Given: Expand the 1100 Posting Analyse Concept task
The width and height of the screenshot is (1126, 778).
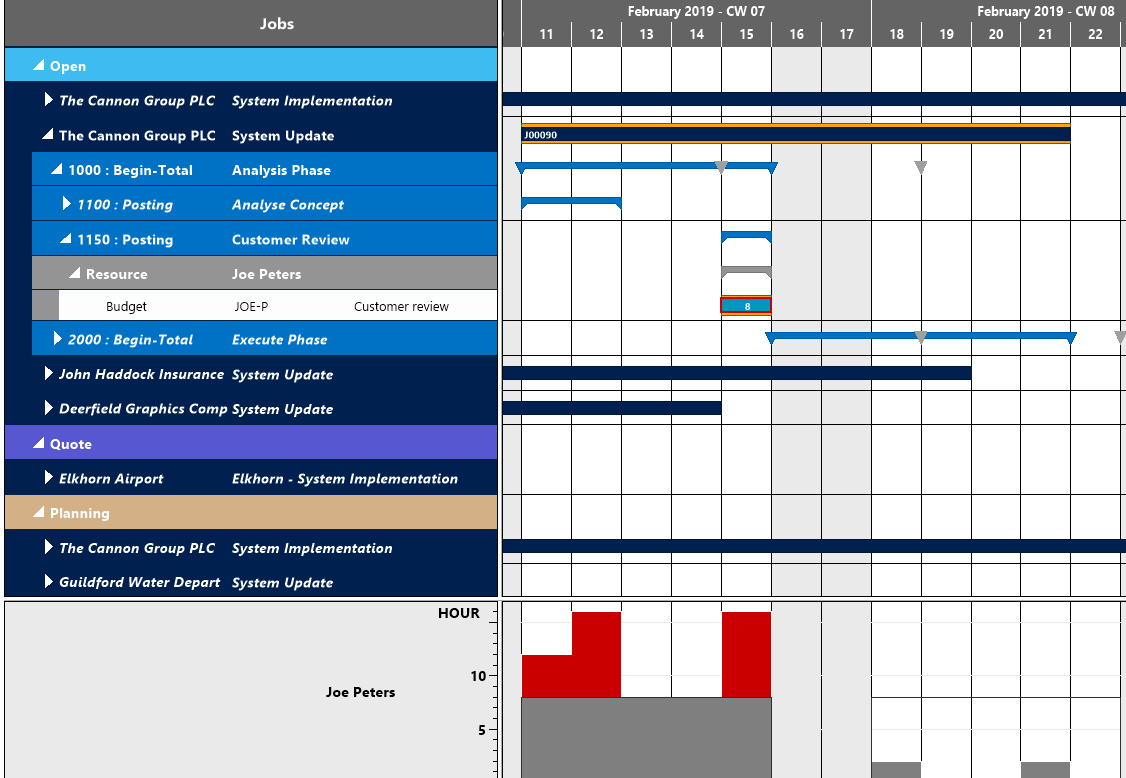Looking at the screenshot, I should [69, 204].
